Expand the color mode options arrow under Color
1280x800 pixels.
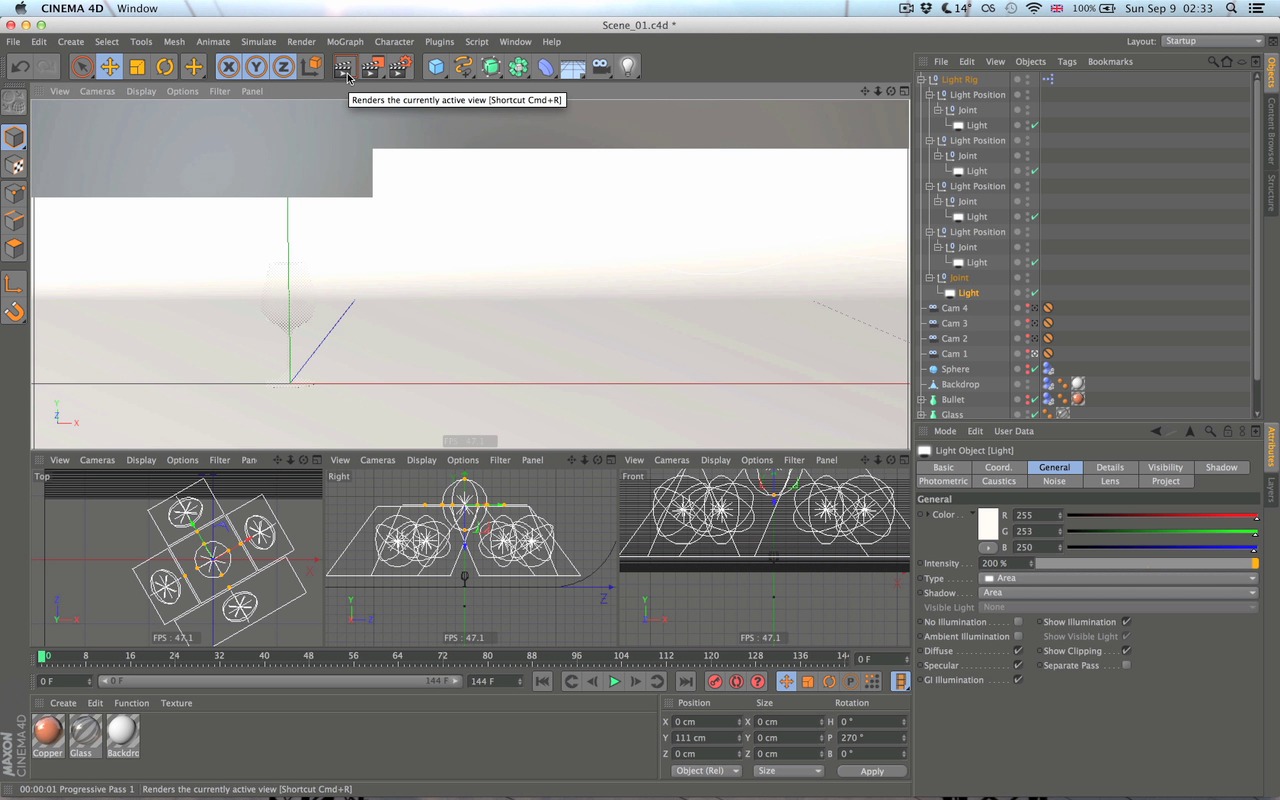[989, 547]
